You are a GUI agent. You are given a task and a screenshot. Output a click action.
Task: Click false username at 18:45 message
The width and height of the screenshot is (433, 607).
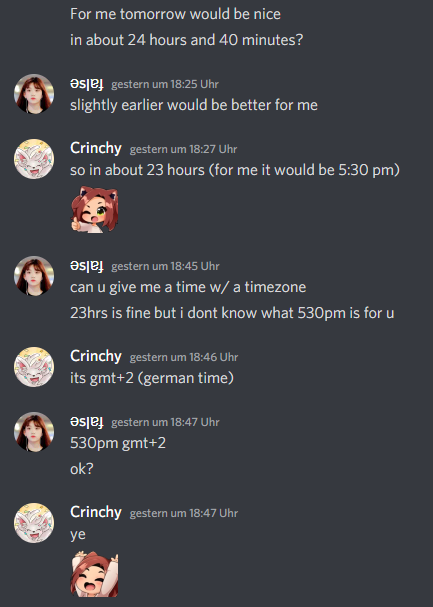point(87,266)
